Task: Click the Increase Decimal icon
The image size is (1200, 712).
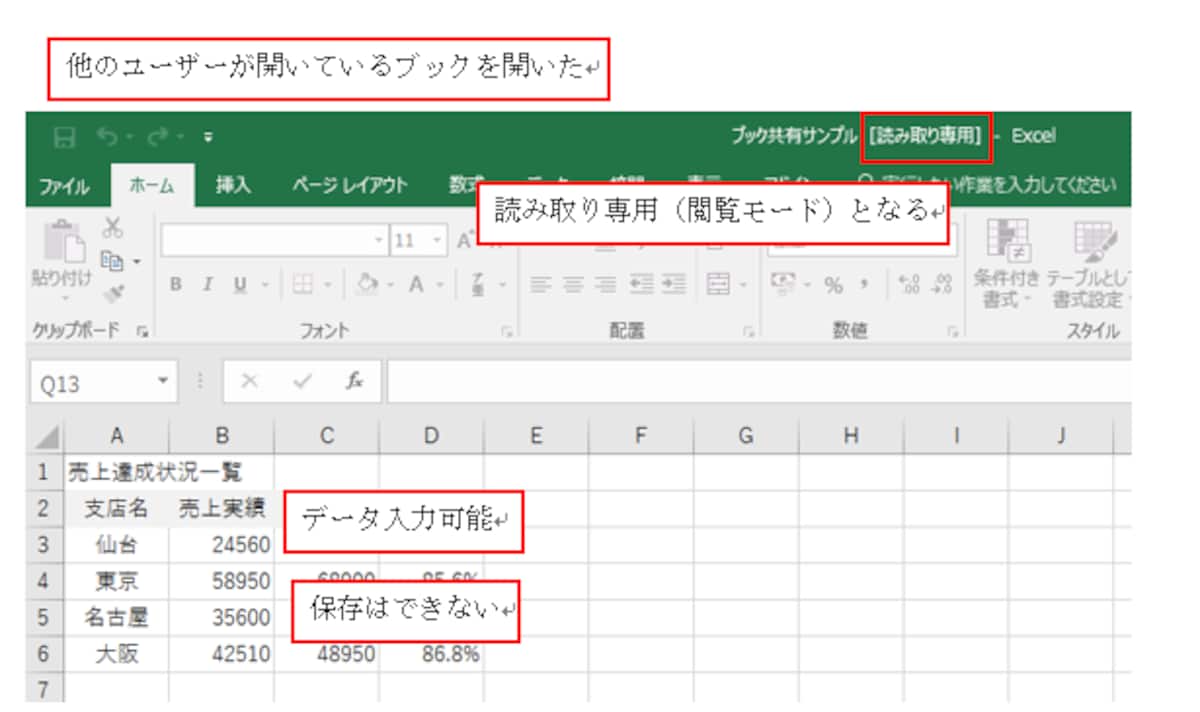Action: (910, 286)
